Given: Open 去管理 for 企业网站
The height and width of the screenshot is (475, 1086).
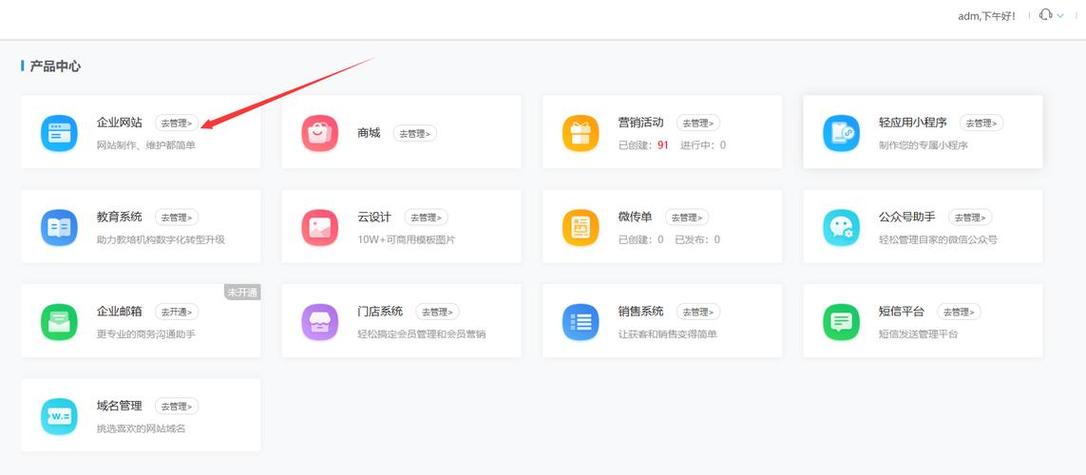Looking at the screenshot, I should pos(177,123).
